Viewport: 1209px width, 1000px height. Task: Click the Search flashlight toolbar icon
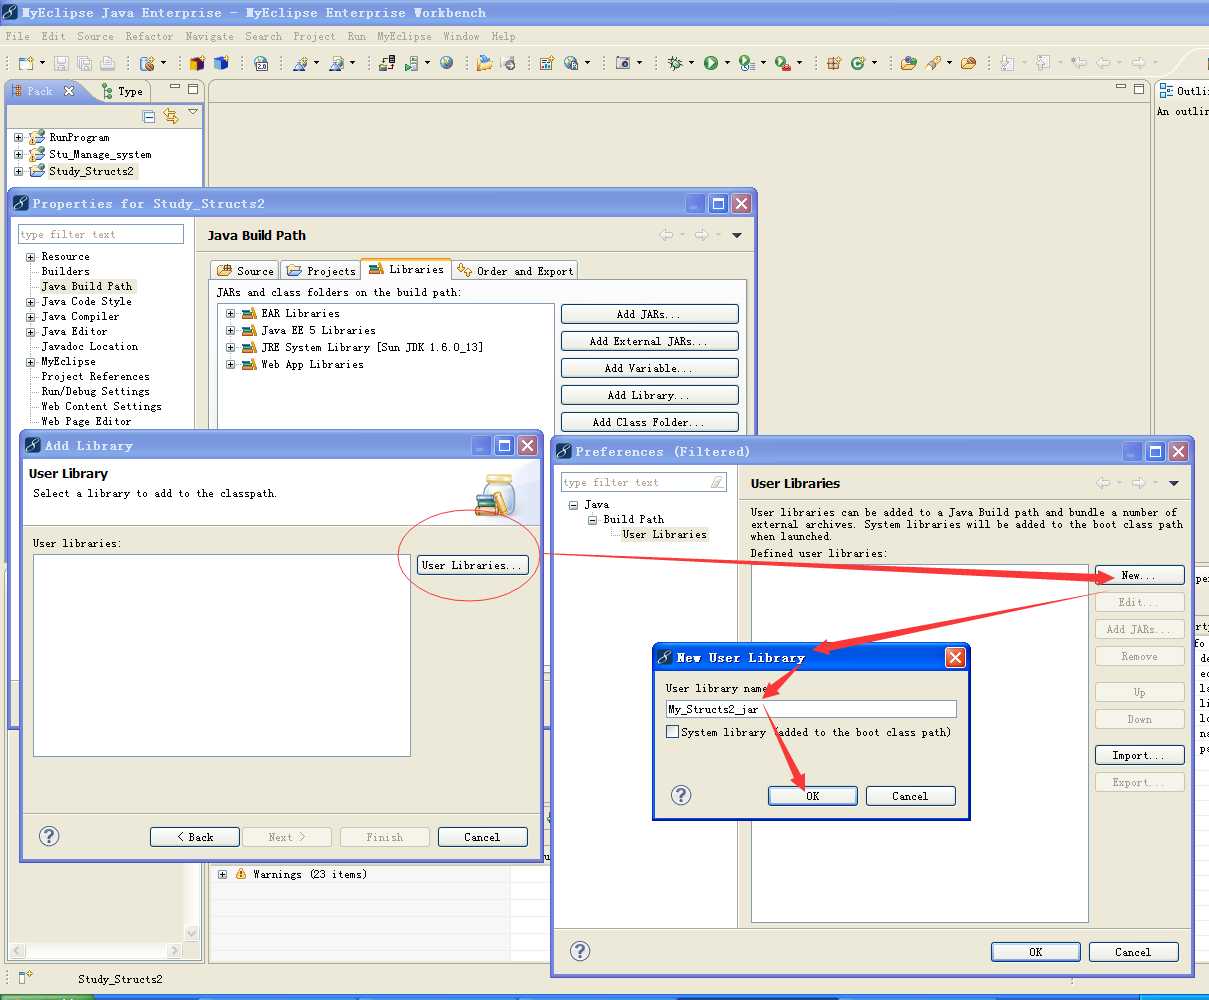(x=932, y=63)
